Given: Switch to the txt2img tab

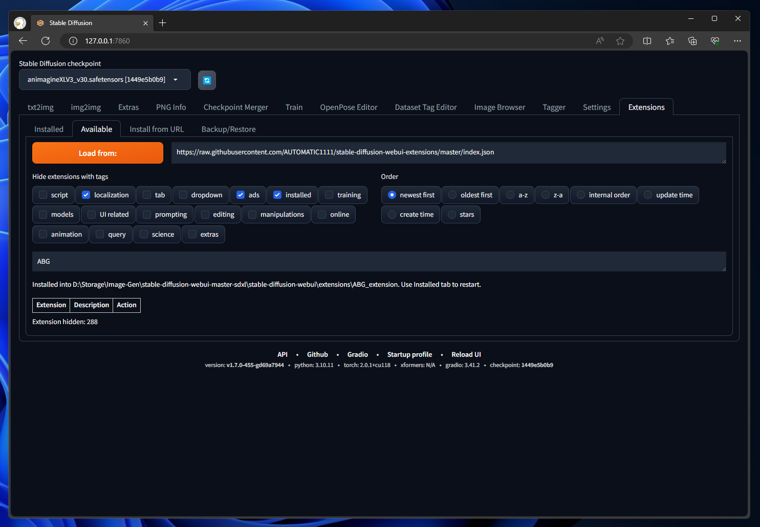Looking at the screenshot, I should click(41, 107).
